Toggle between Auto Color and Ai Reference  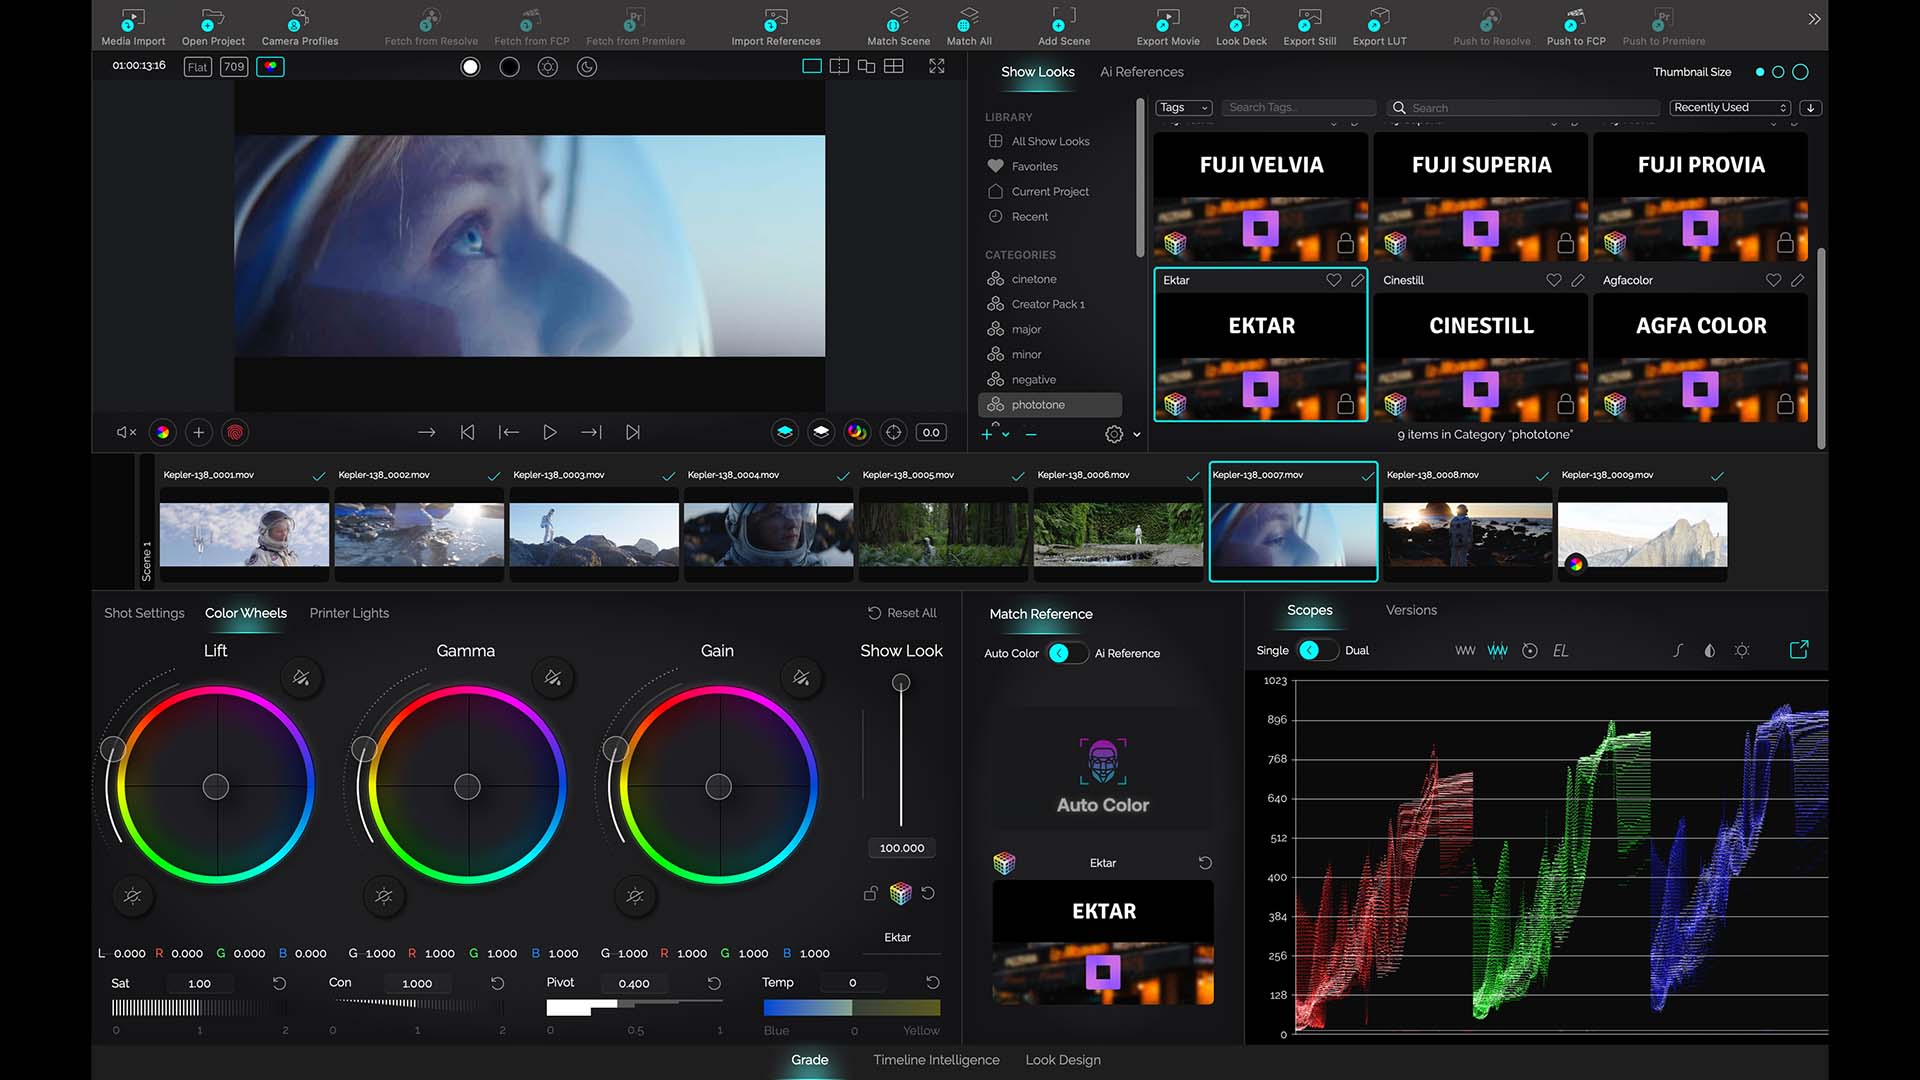coord(1067,652)
